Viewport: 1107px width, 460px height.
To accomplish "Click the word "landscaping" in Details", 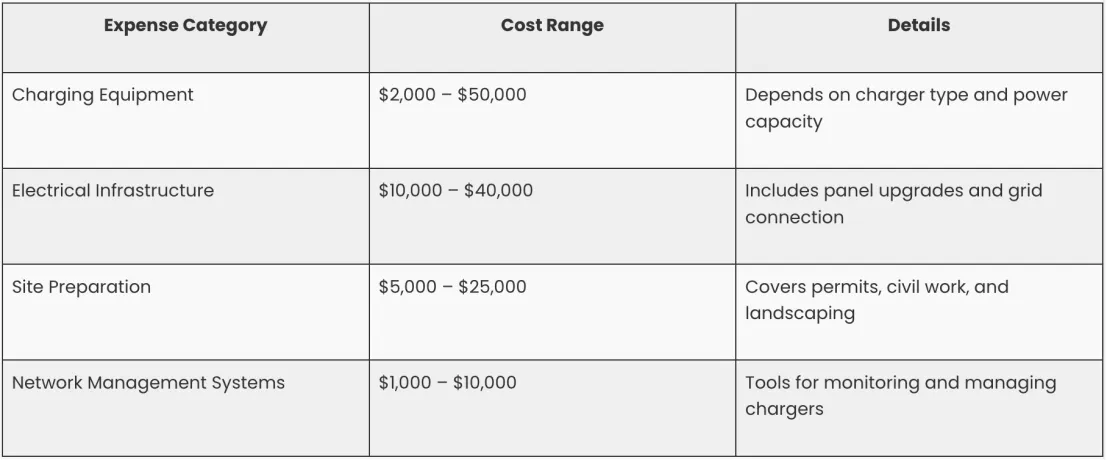I will pyautogui.click(x=799, y=313).
